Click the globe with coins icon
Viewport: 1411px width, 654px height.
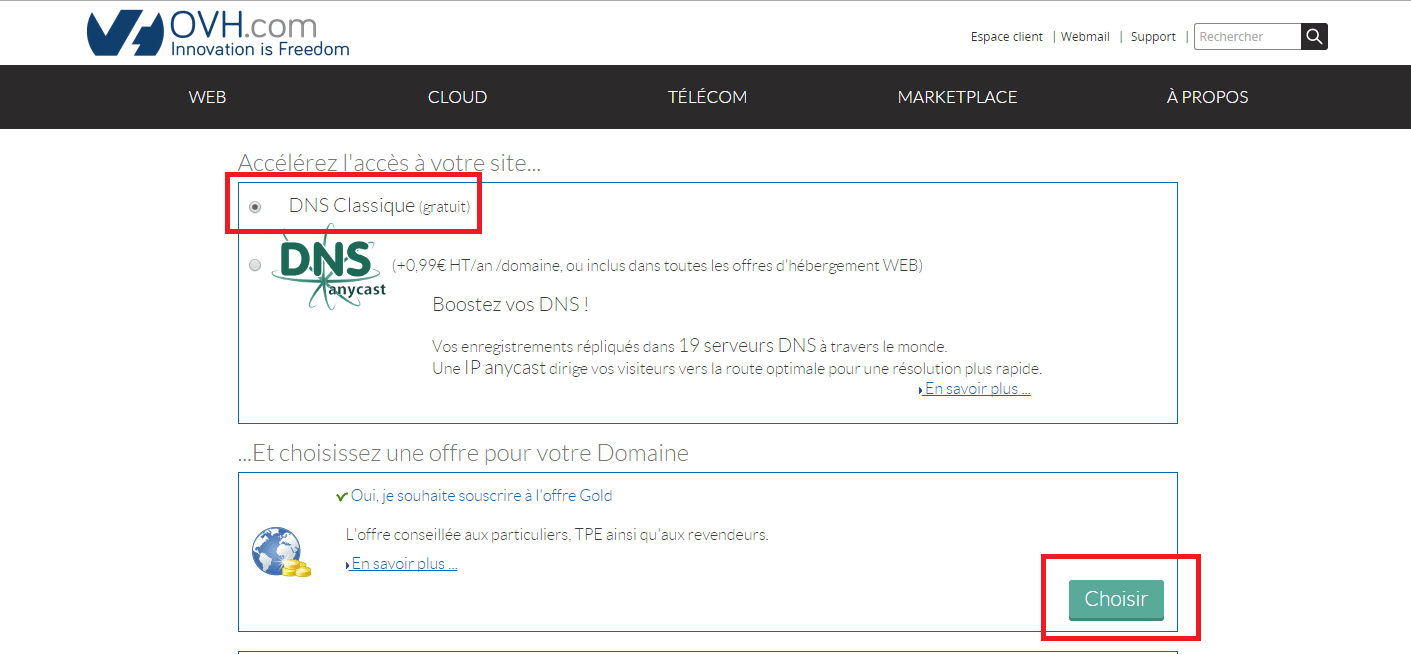click(x=280, y=552)
